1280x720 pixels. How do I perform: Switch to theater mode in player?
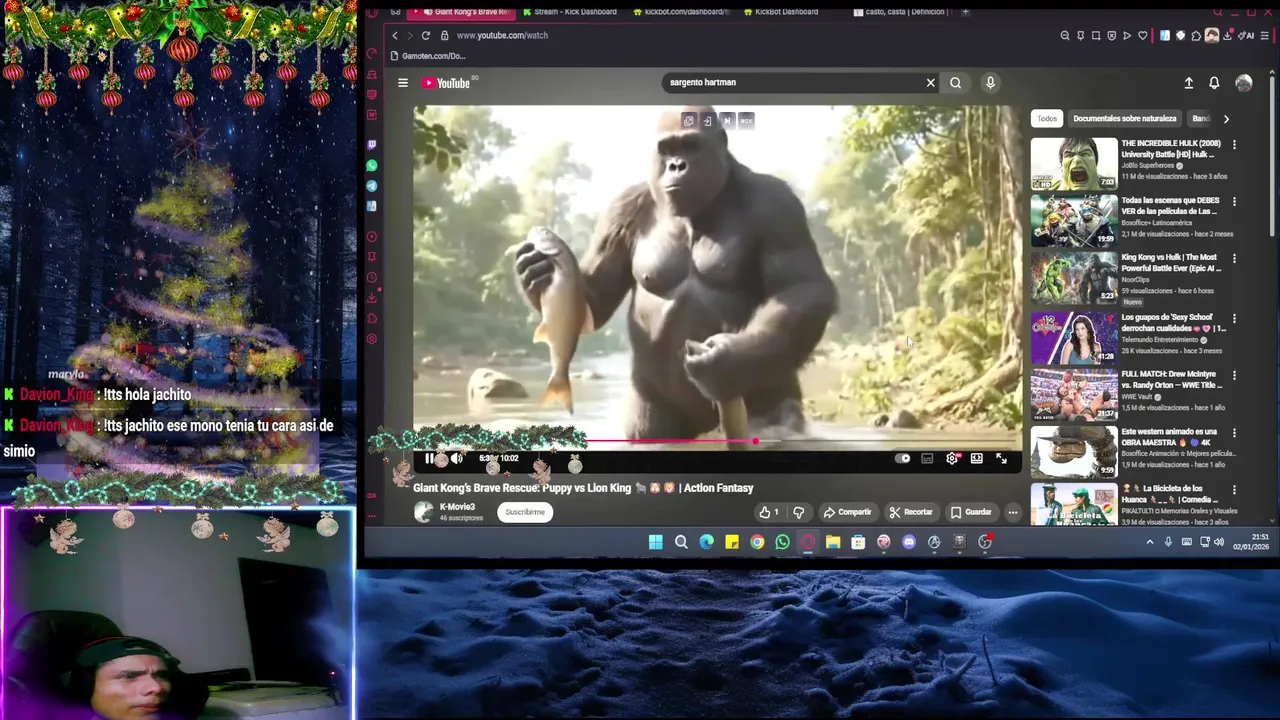[976, 459]
